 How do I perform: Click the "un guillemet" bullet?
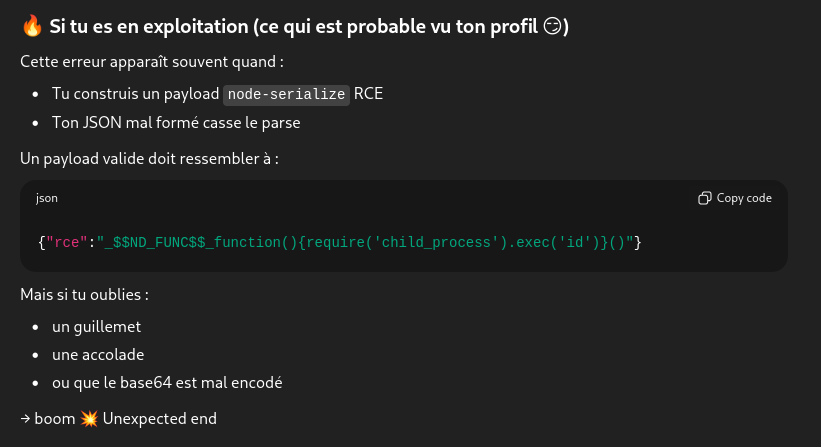96,327
